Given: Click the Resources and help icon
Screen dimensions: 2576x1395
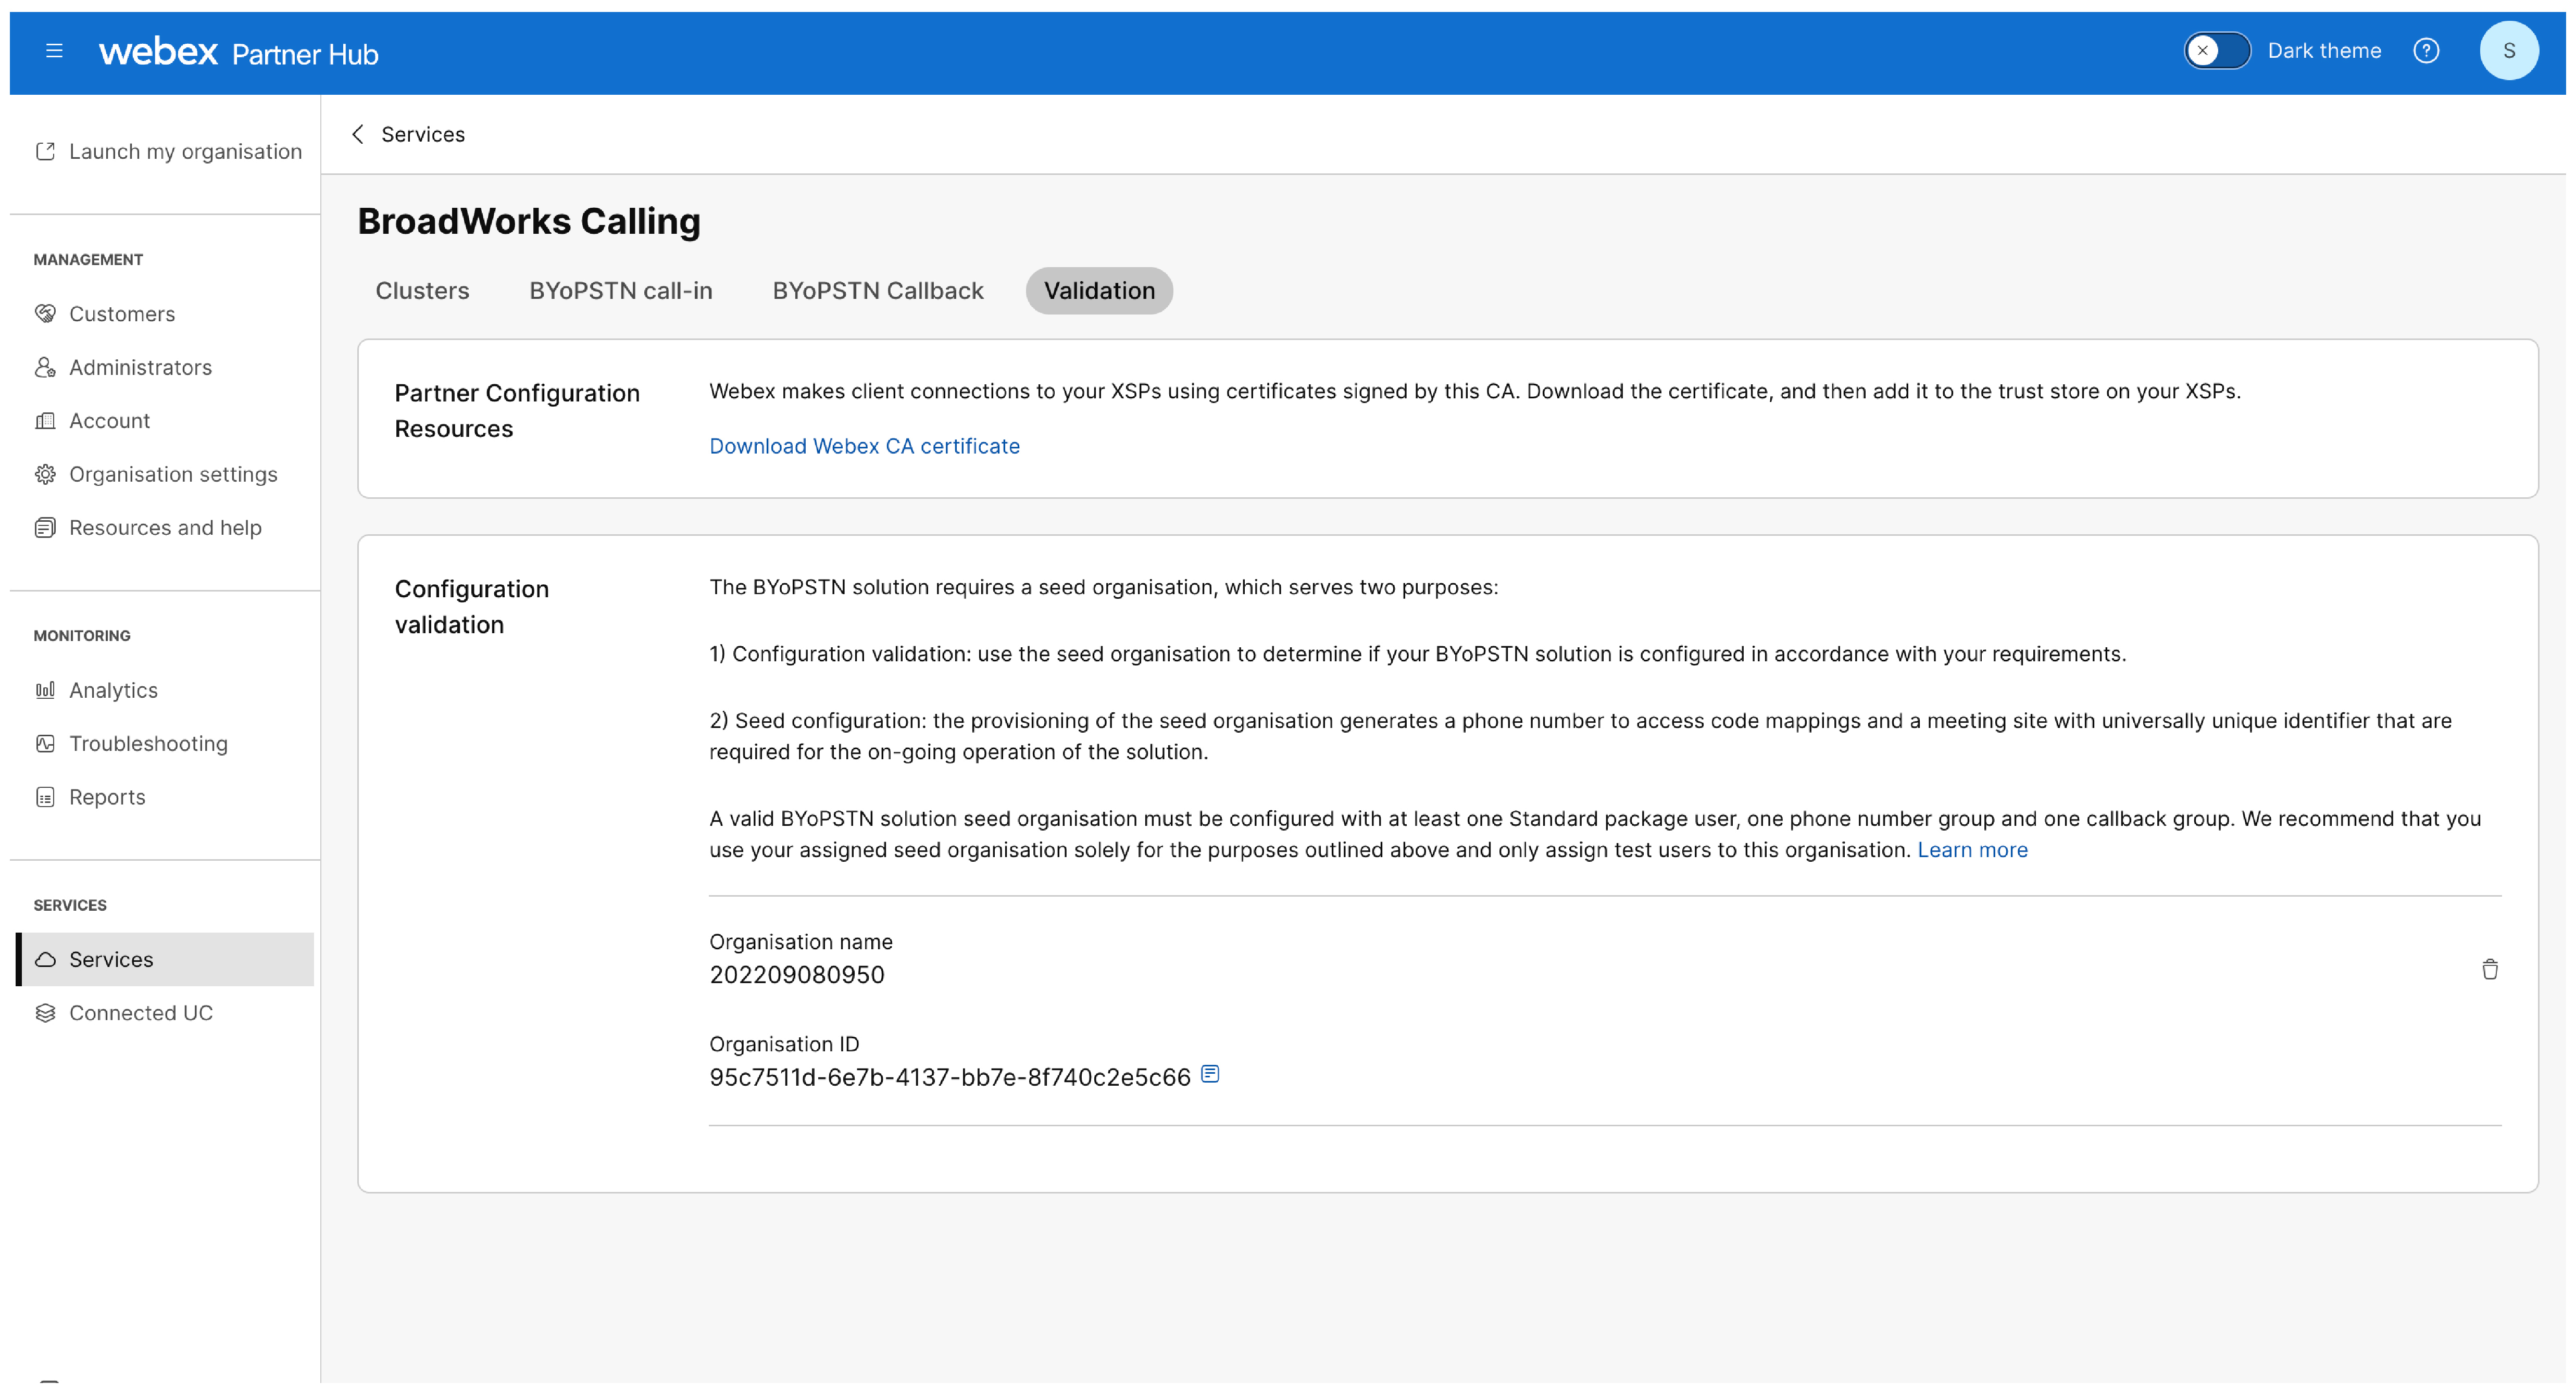Looking at the screenshot, I should coord(45,528).
